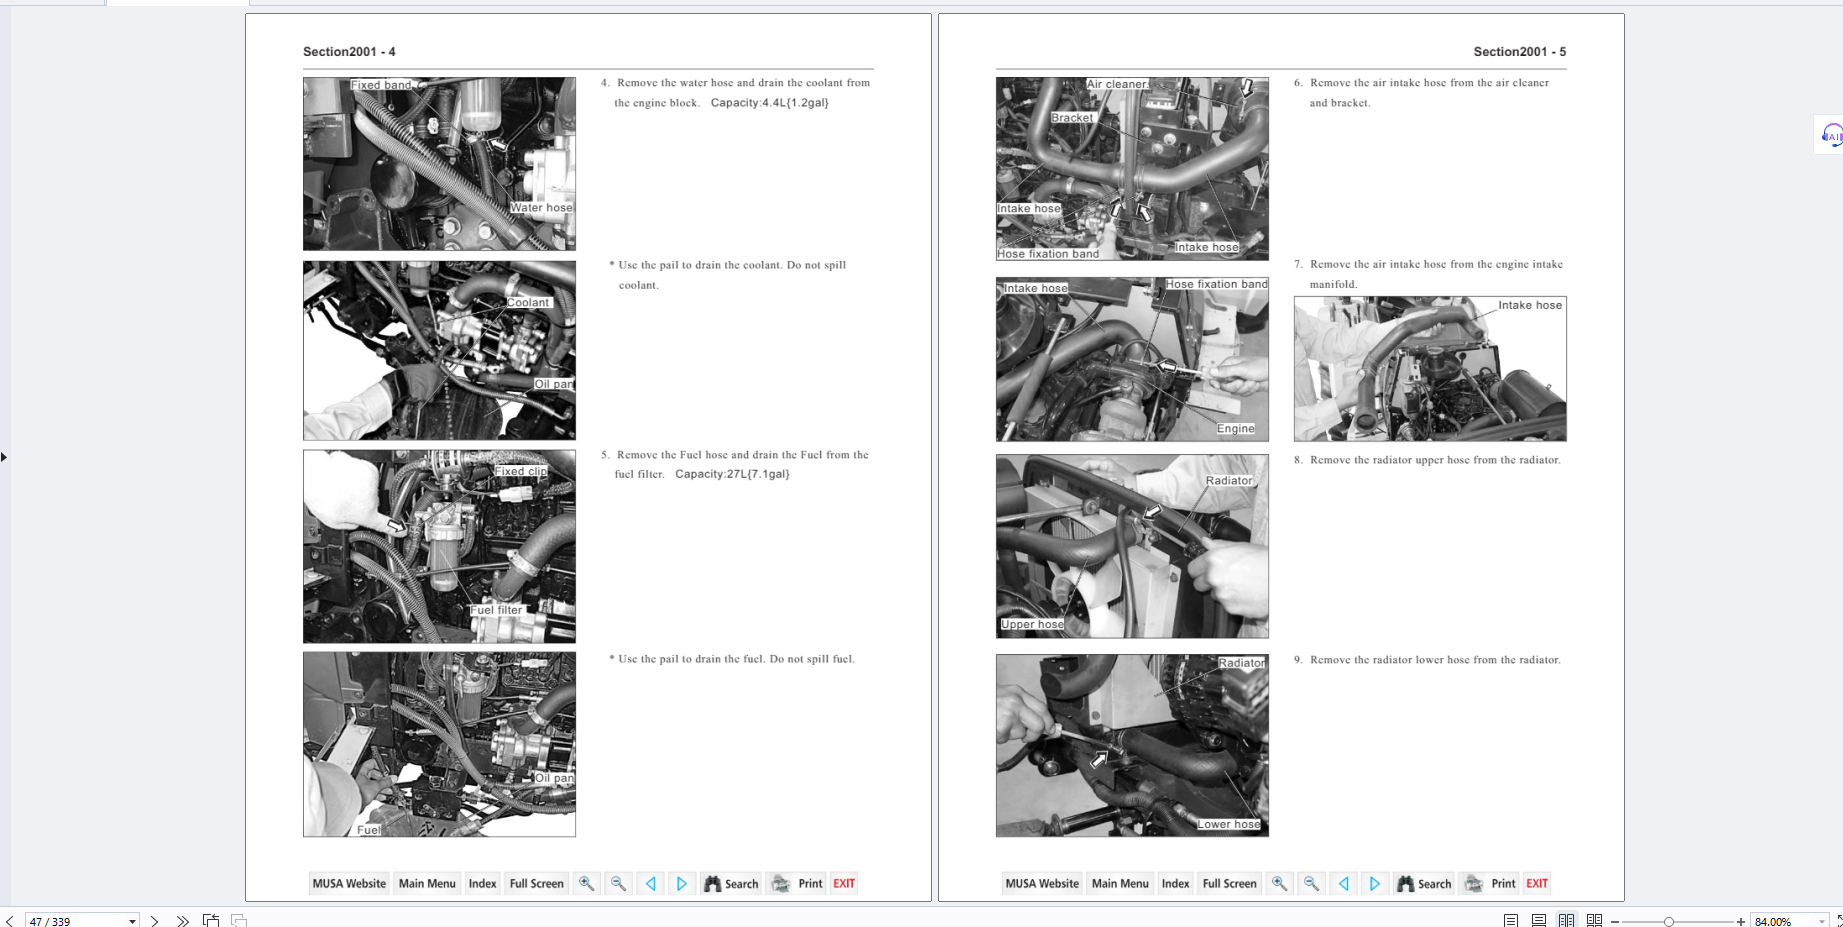This screenshot has height=927, width=1843.
Task: Expand the left side panel arrow
Action: pyautogui.click(x=4, y=457)
